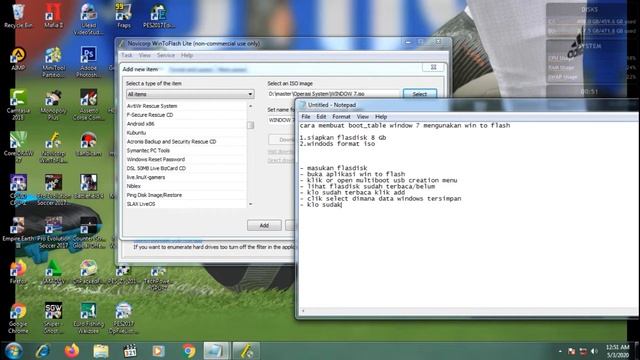This screenshot has height=360, width=640.
Task: Click Select button for ISO image
Action: [x=420, y=94]
